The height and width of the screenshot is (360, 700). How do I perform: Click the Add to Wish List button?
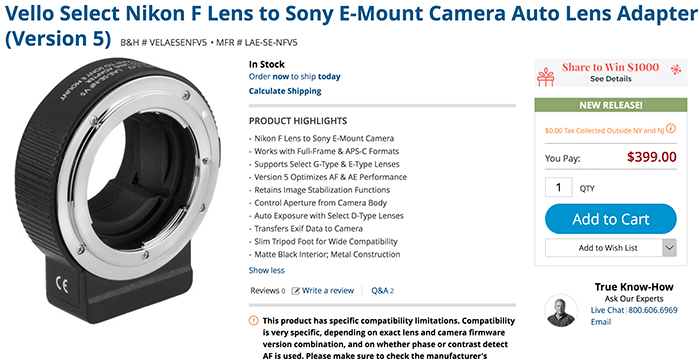pos(604,248)
